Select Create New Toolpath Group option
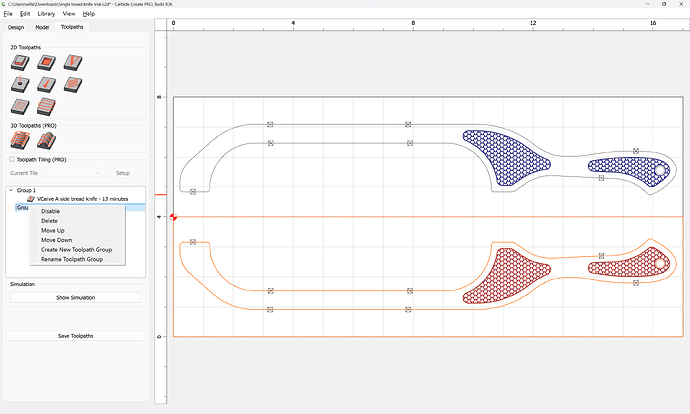 click(76, 249)
